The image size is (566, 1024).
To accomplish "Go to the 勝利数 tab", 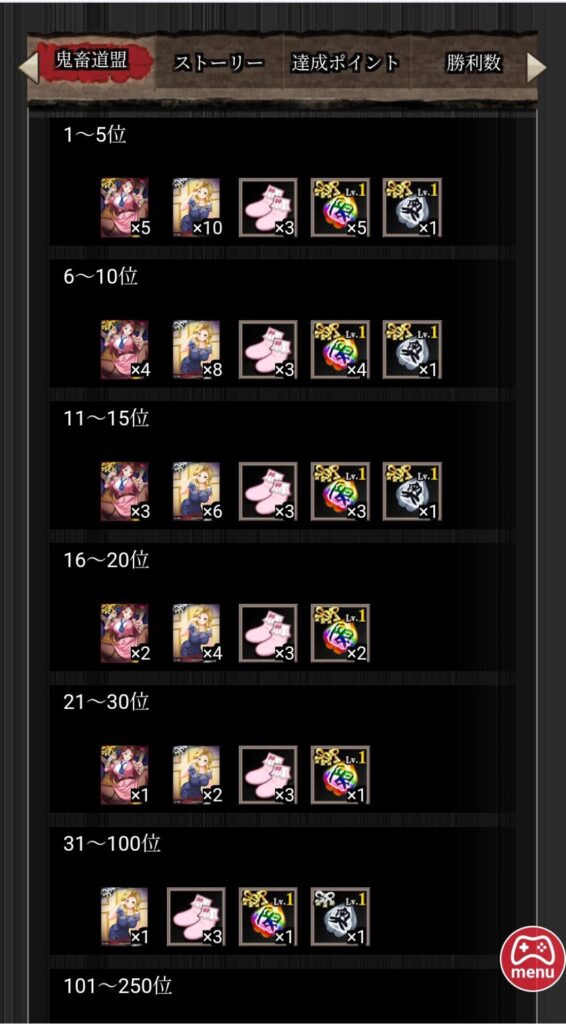I will tap(474, 63).
